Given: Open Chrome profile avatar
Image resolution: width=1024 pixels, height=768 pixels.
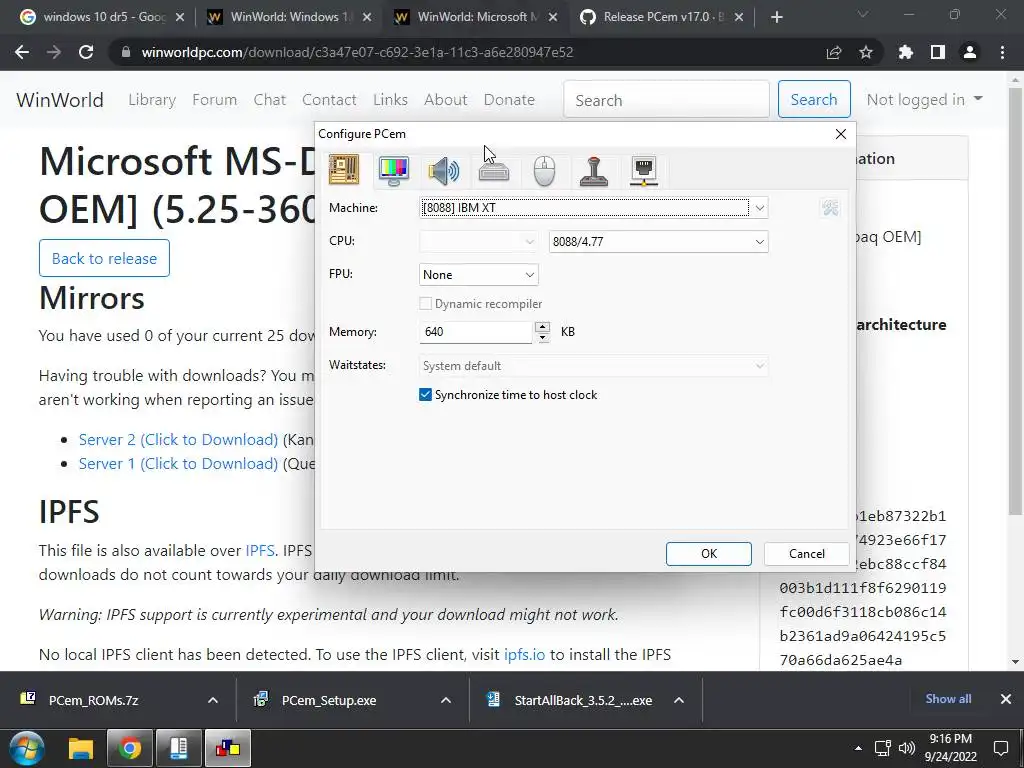Looking at the screenshot, I should [970, 52].
